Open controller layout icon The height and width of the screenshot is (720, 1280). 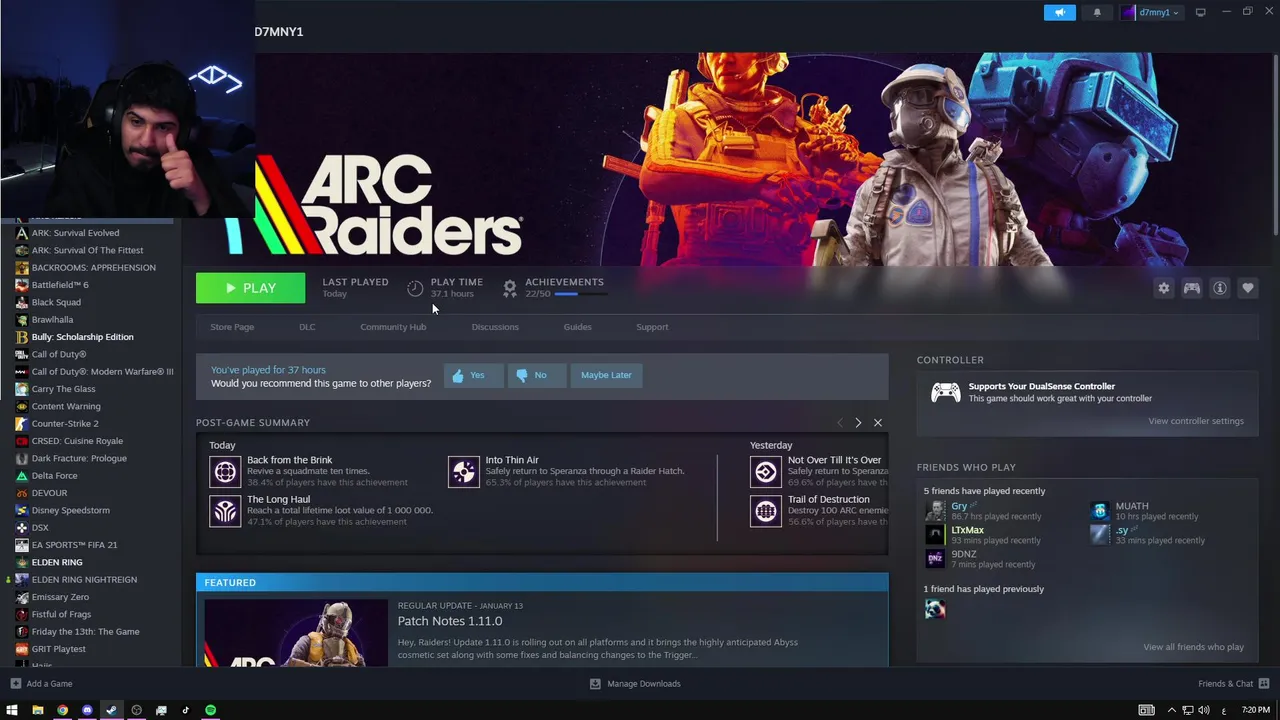(1192, 288)
